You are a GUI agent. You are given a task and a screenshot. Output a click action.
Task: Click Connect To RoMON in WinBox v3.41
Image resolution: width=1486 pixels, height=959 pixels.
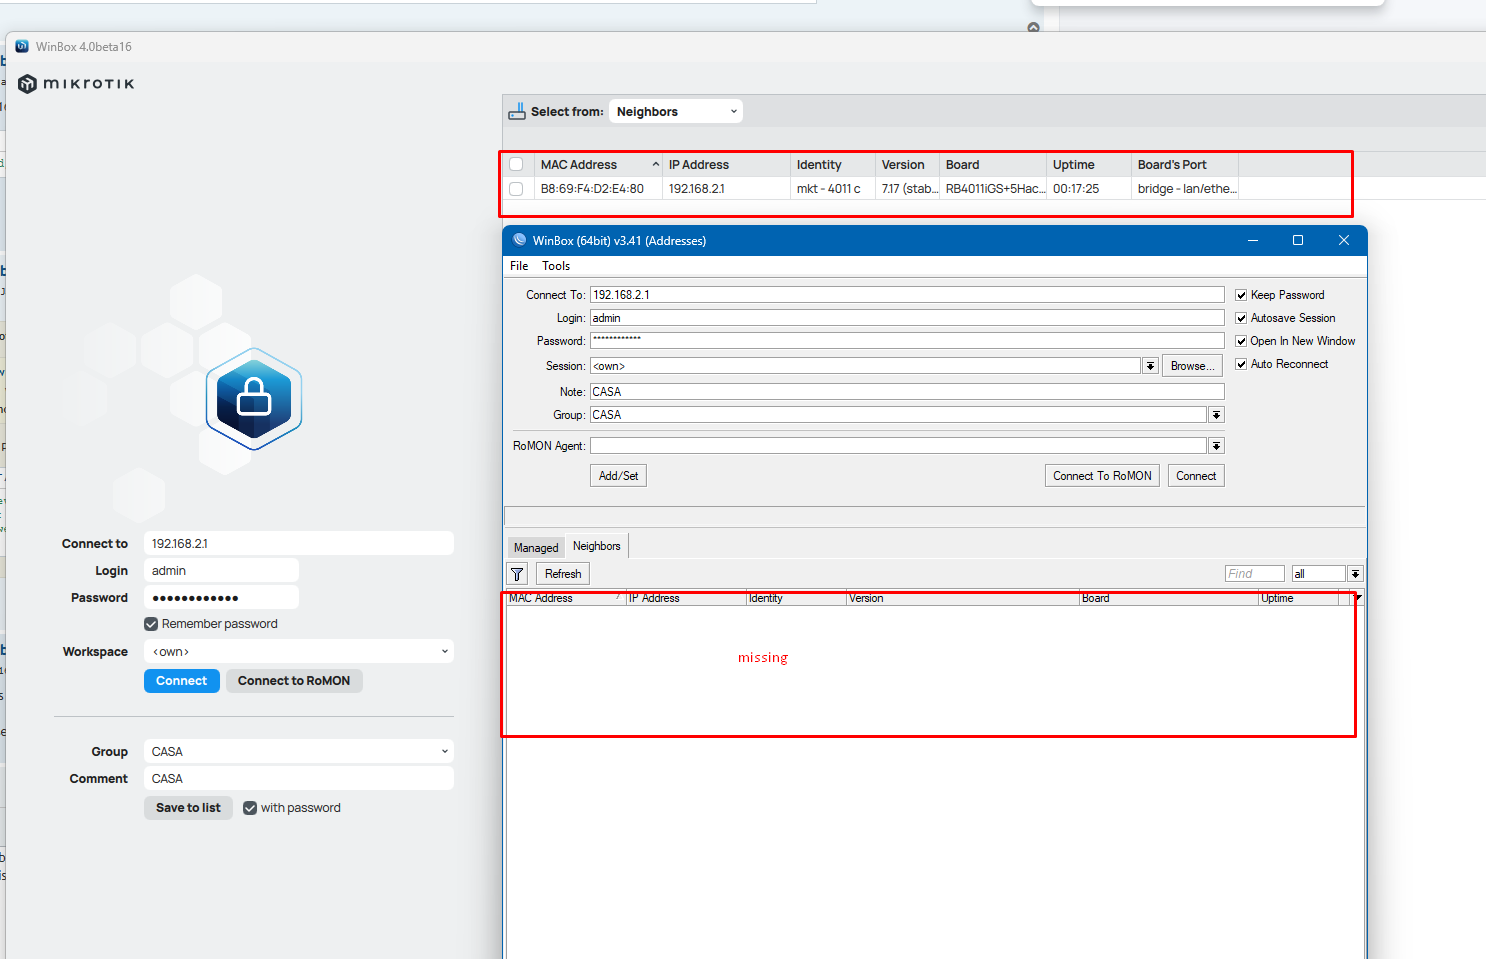click(x=1102, y=476)
